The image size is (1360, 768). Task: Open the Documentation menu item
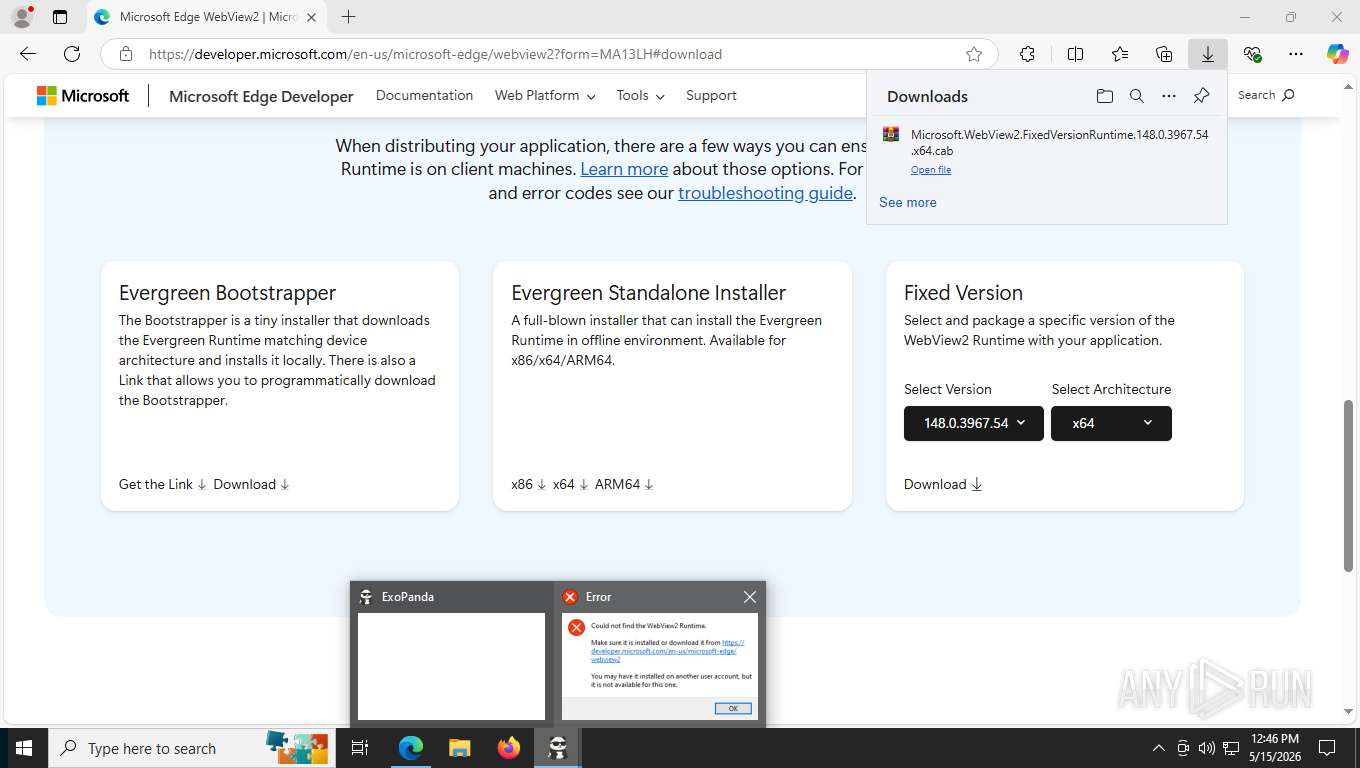click(424, 95)
